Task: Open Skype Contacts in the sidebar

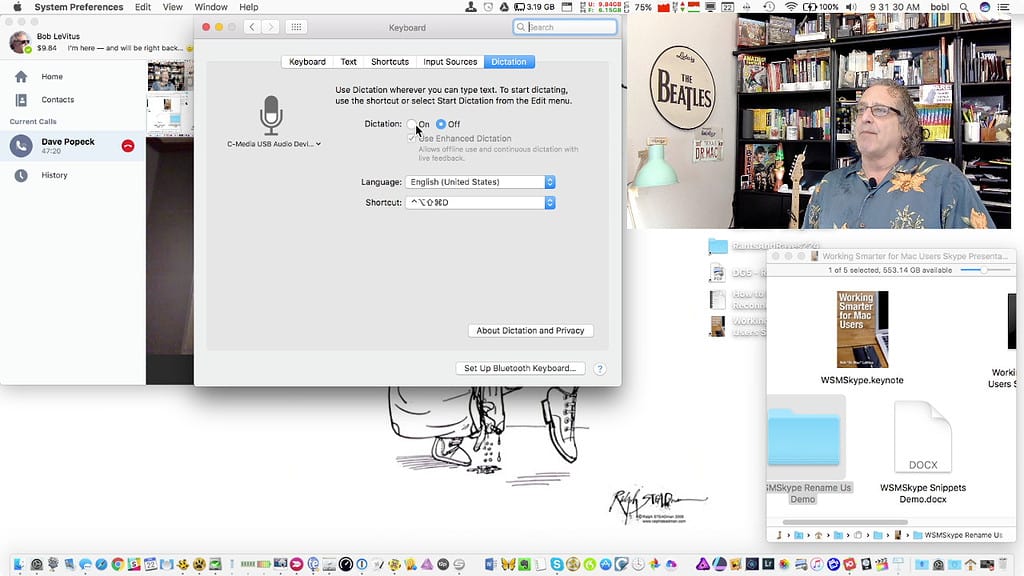Action: point(57,100)
